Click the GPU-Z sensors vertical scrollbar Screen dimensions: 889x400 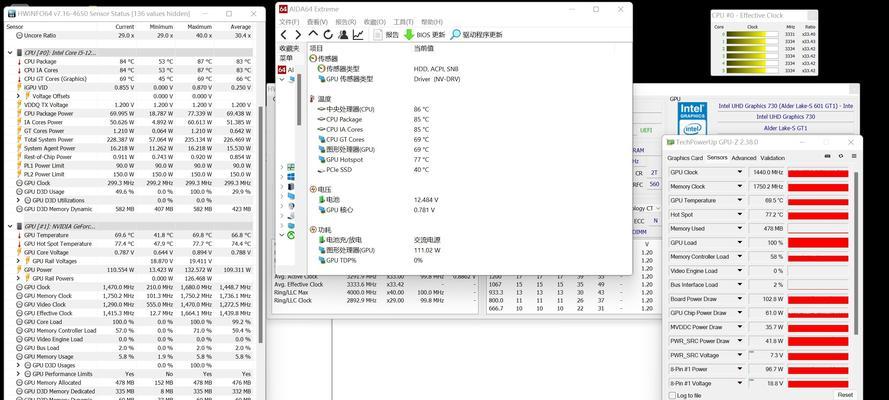[856, 252]
